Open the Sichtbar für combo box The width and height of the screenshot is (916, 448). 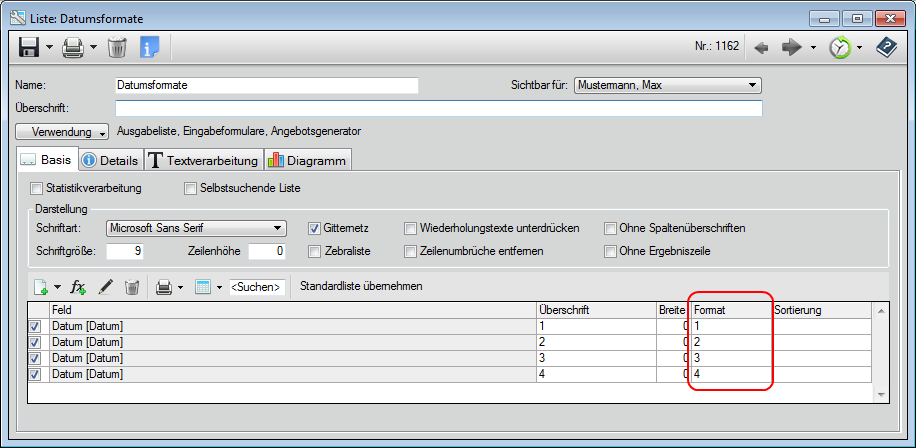point(668,85)
